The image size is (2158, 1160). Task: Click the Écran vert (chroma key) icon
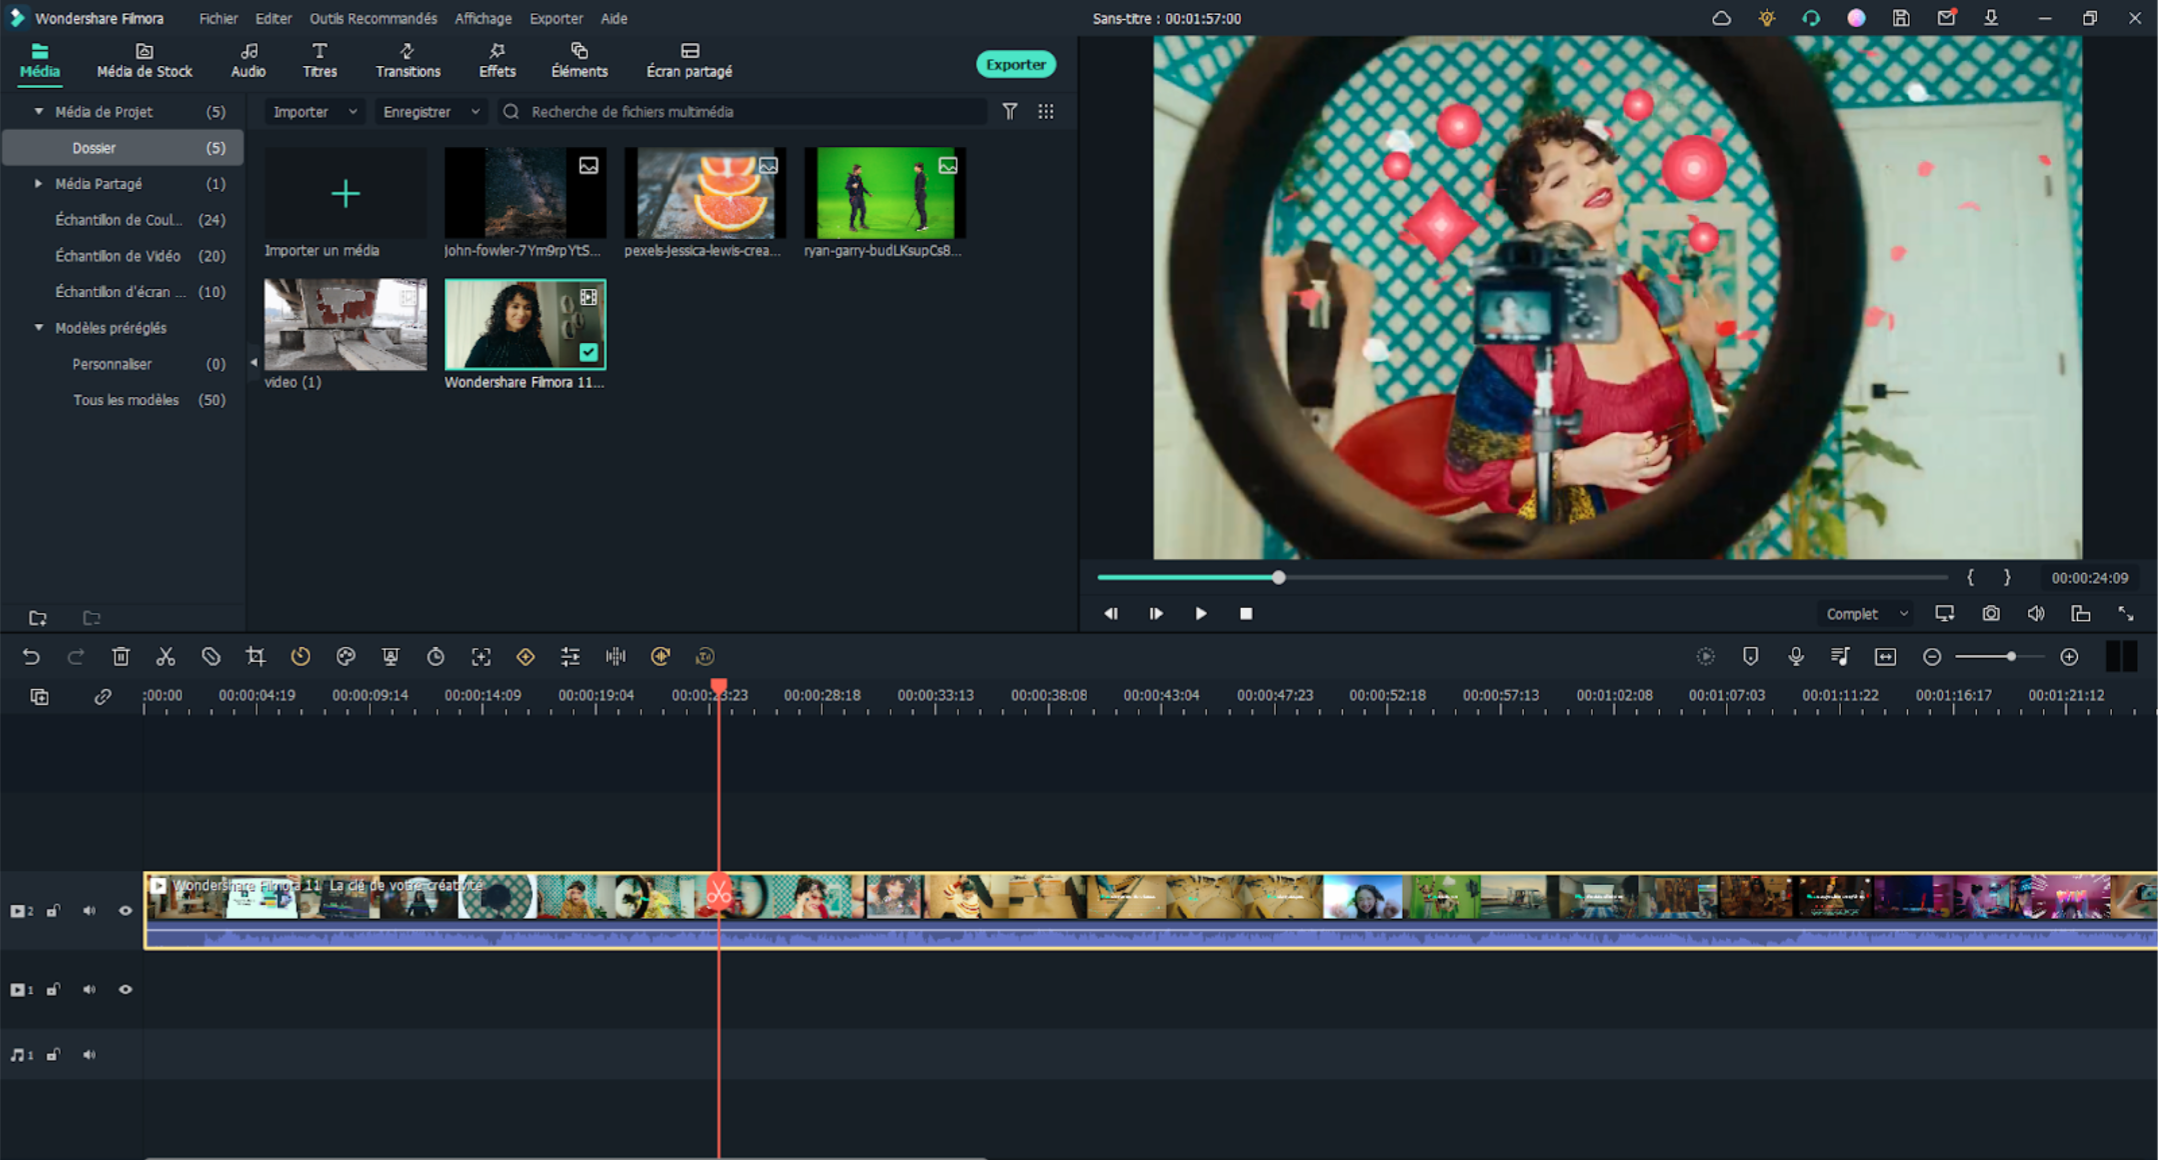point(391,657)
